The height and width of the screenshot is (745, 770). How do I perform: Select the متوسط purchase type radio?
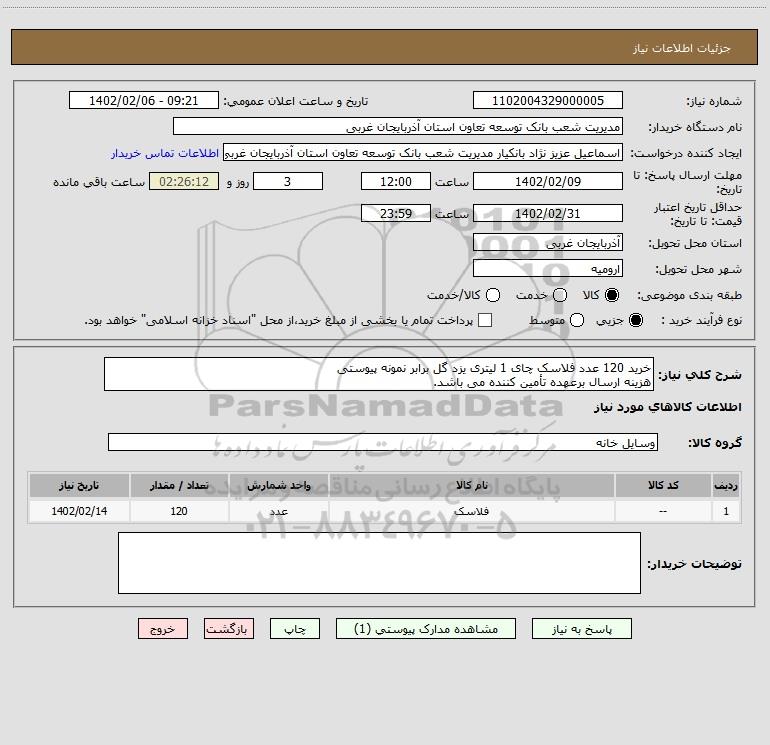(577, 320)
